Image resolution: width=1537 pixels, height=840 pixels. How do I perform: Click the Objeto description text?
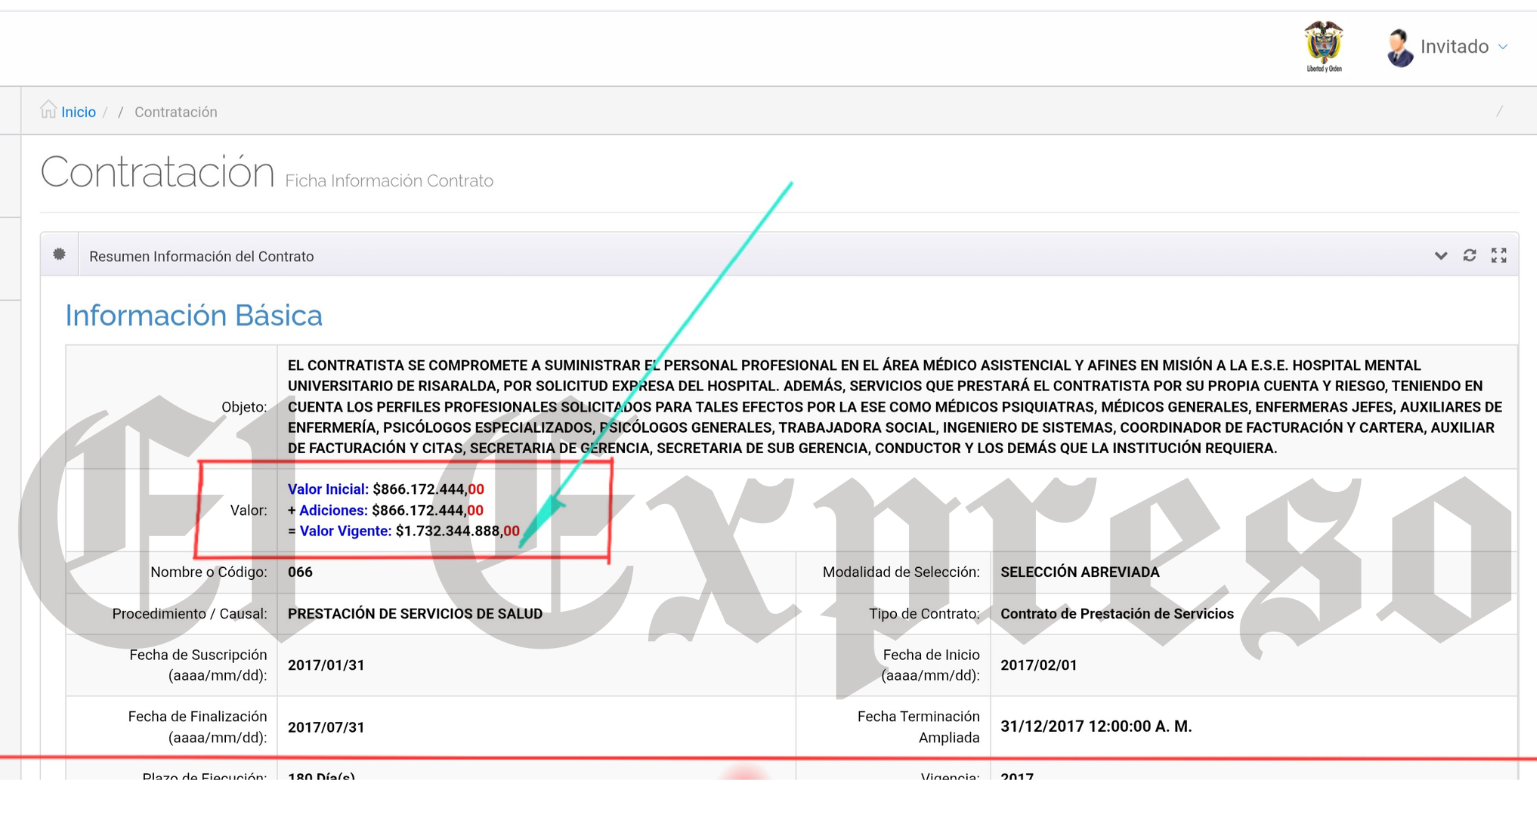click(x=895, y=407)
